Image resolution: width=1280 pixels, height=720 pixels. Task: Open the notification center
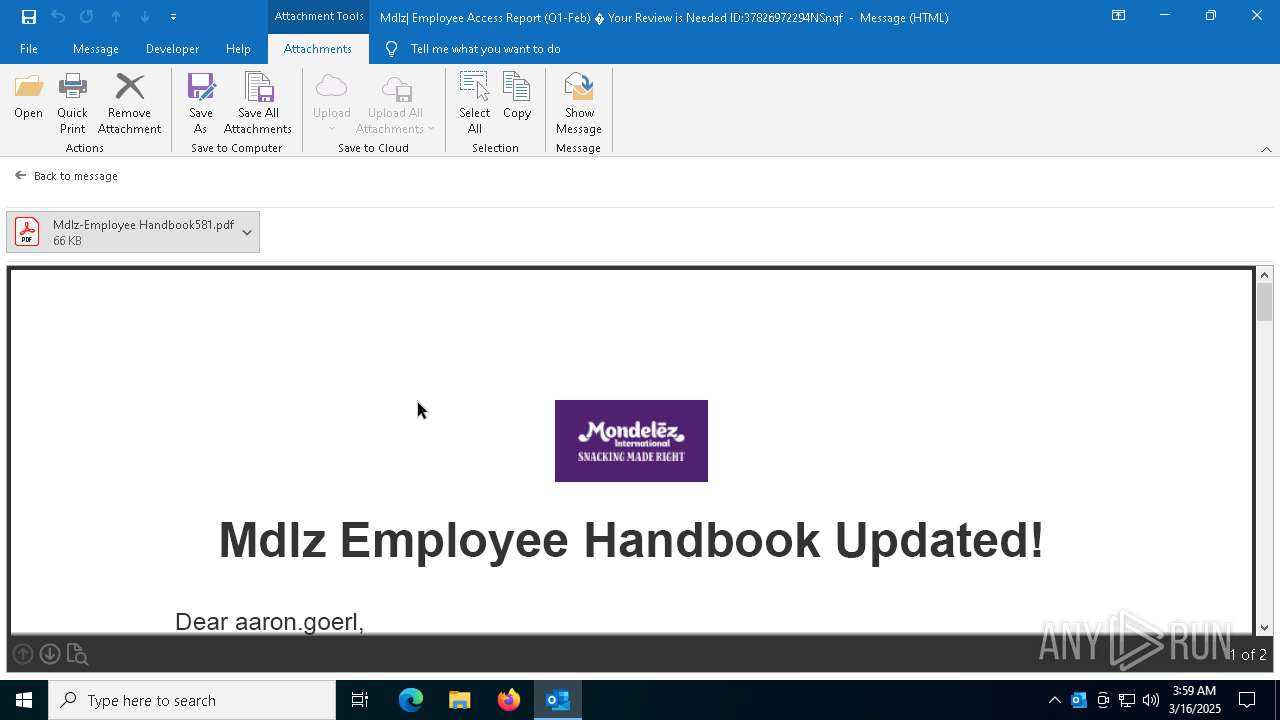click(1247, 700)
